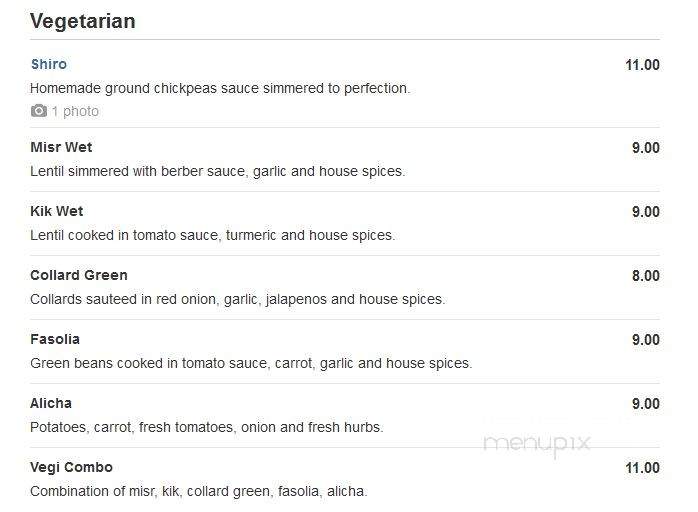View the 1 photo link
Viewport: 698px width, 512px height.
(75, 111)
